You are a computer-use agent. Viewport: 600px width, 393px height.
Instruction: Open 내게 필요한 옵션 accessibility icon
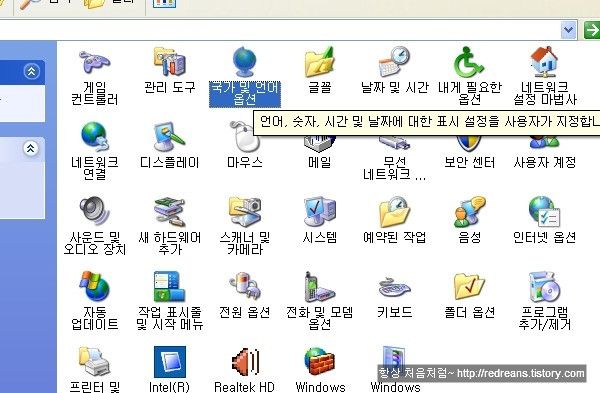[469, 62]
